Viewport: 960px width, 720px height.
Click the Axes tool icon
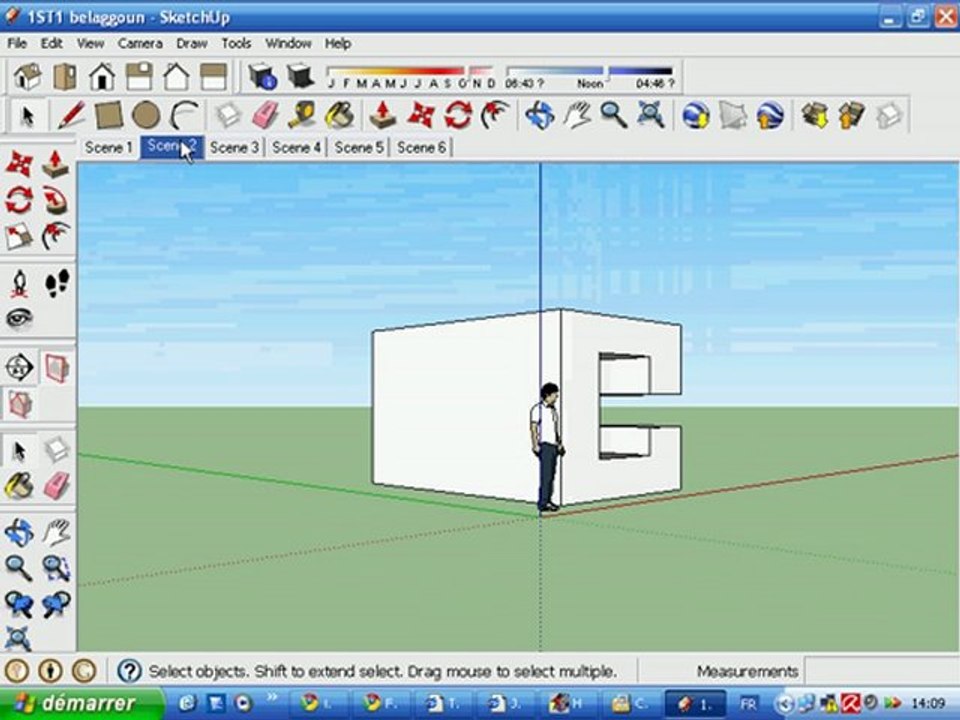[x=19, y=367]
